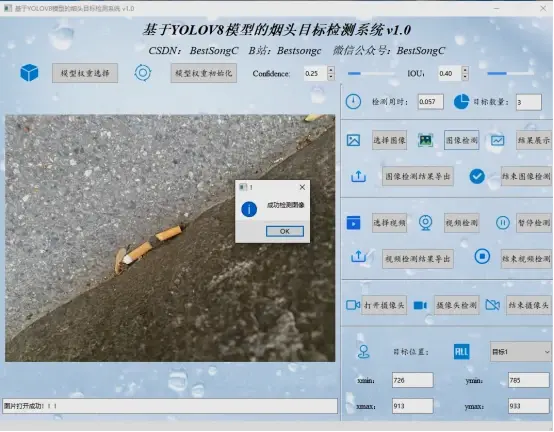
Task: Click the clock icon beside detection time
Action: 353,102
